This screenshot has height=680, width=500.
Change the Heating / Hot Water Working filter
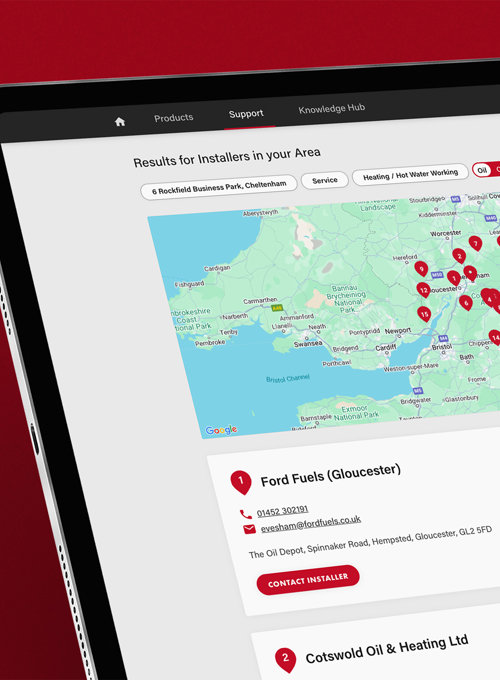[411, 174]
